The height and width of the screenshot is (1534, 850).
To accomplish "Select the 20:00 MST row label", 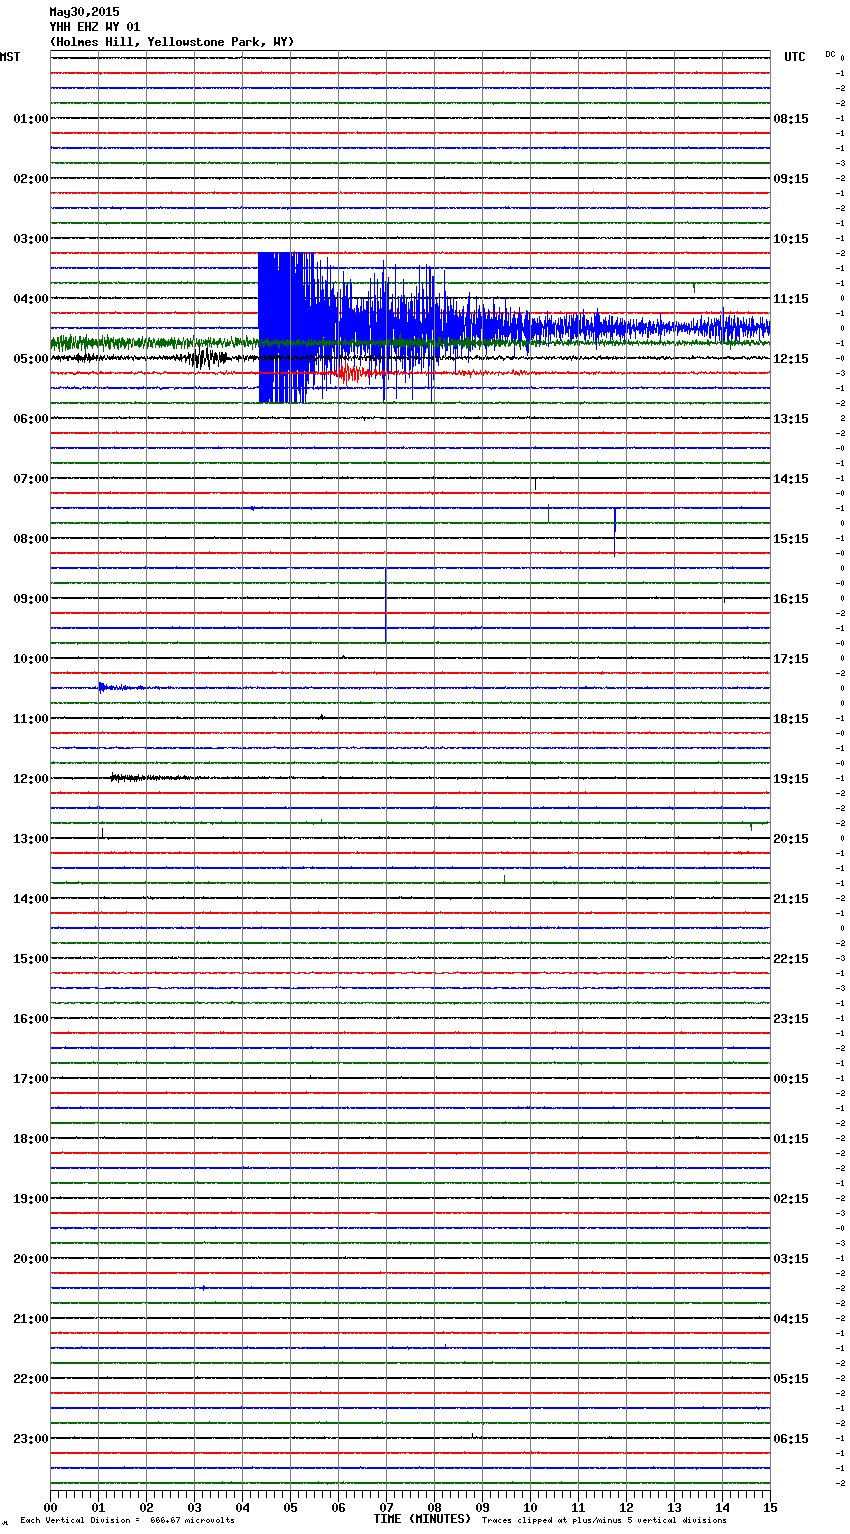I will click(31, 1259).
